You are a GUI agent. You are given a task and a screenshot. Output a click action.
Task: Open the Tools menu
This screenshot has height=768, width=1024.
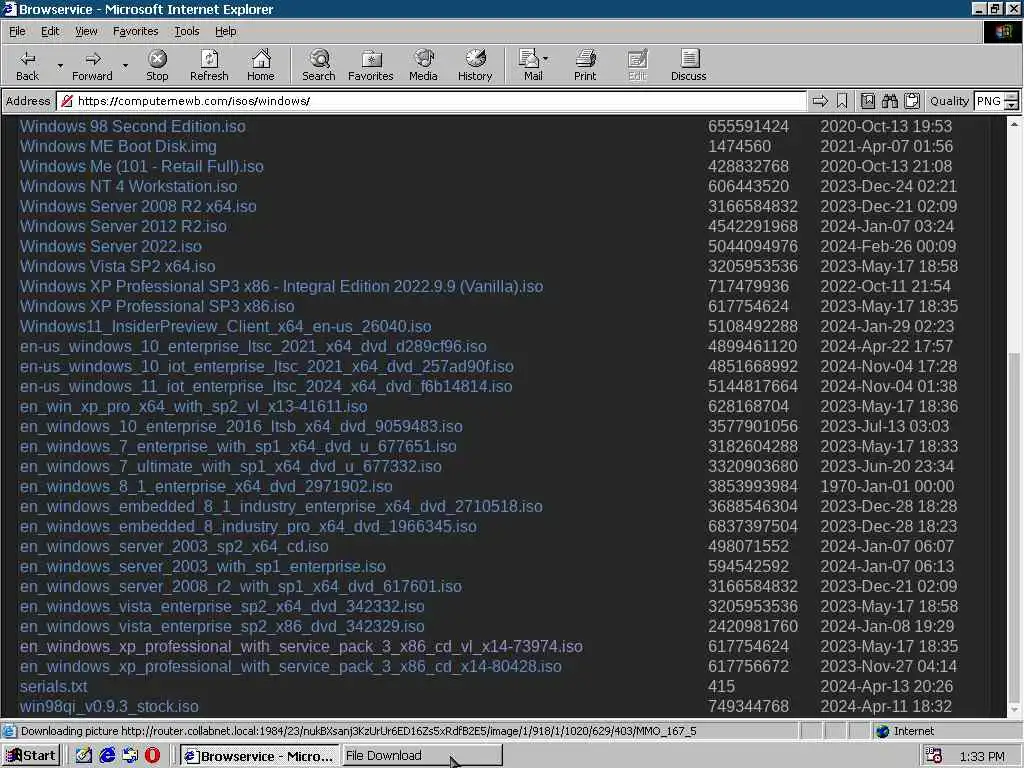187,31
